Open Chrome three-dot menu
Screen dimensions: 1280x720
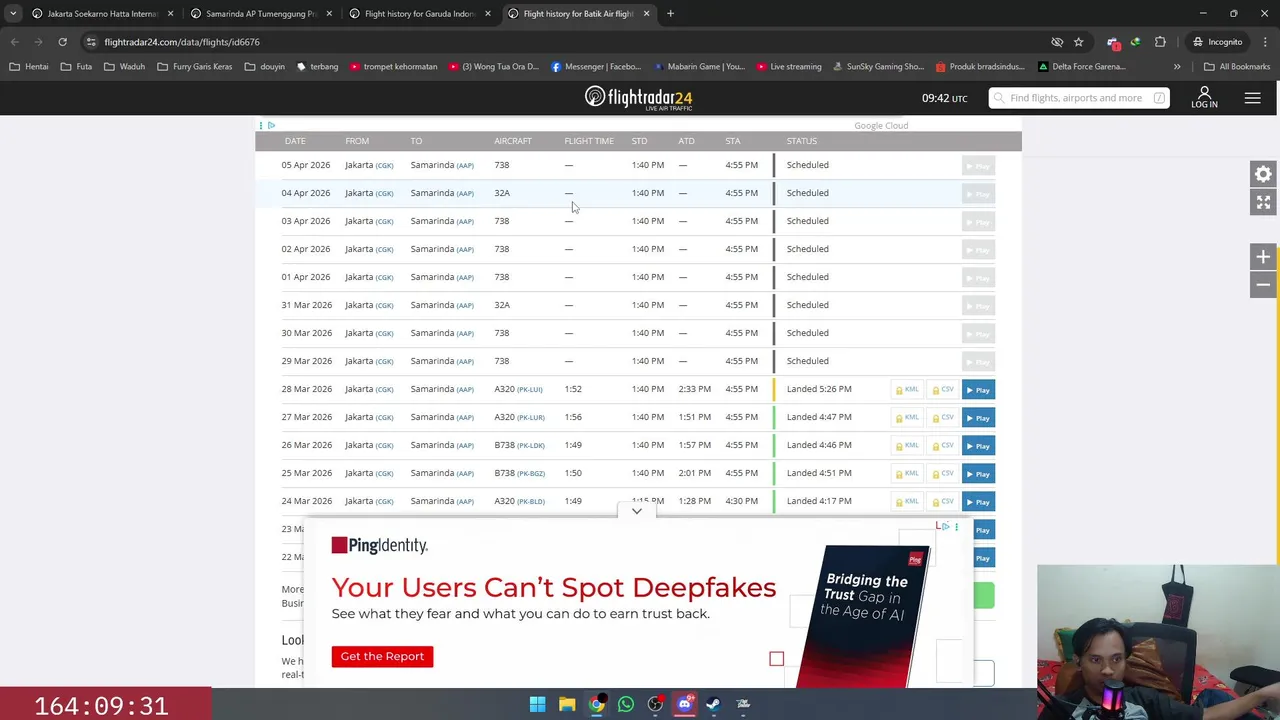[x=1265, y=42]
